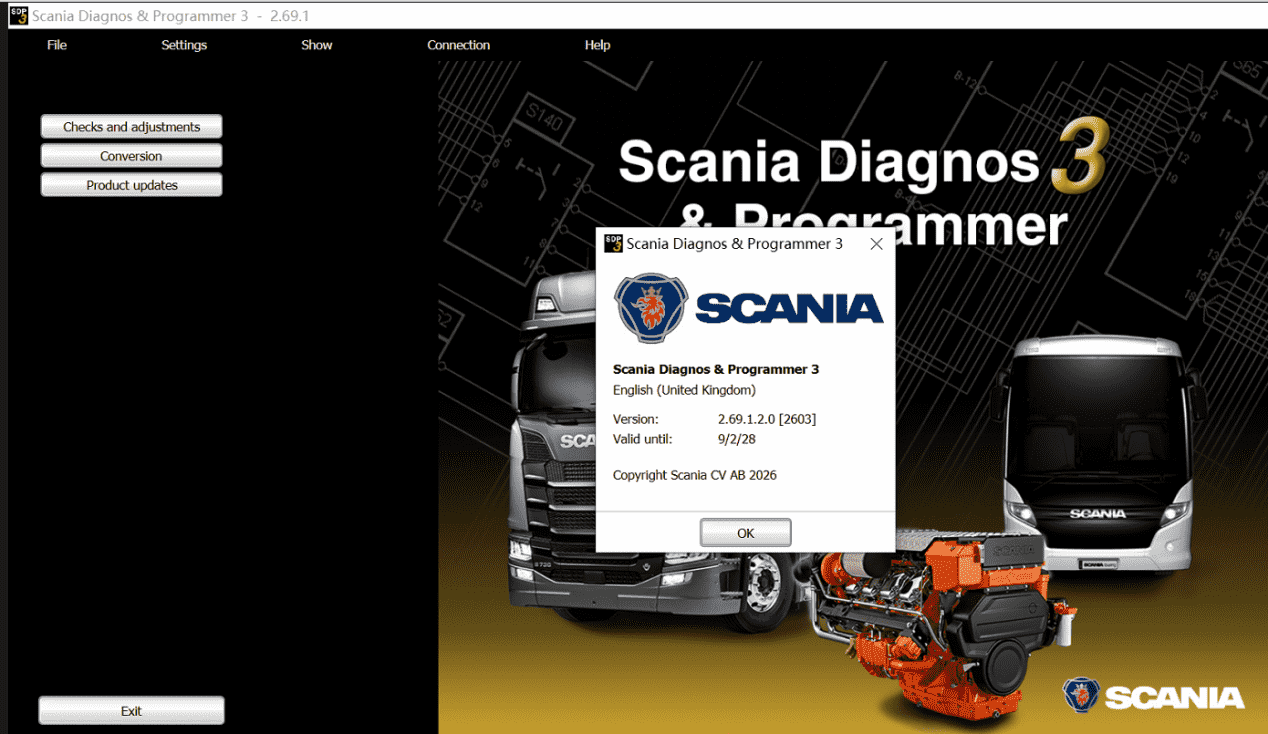Viewport: 1268px width, 734px height.
Task: Open the File menu
Action: (x=57, y=45)
